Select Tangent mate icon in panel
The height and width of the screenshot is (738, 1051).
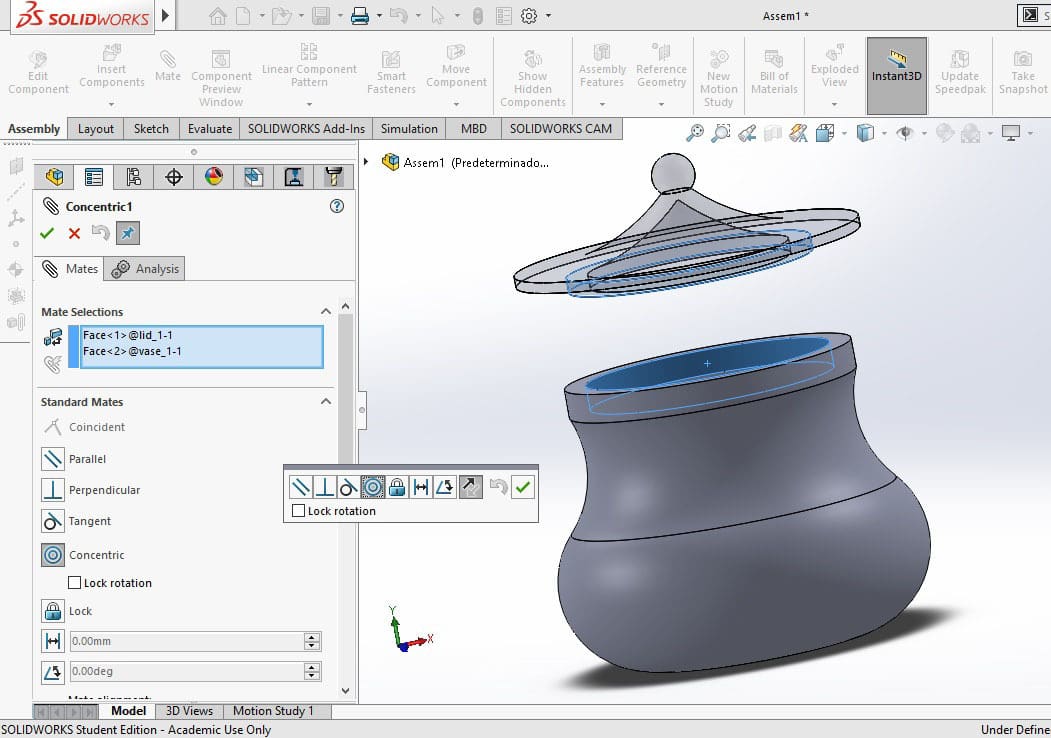pos(53,521)
